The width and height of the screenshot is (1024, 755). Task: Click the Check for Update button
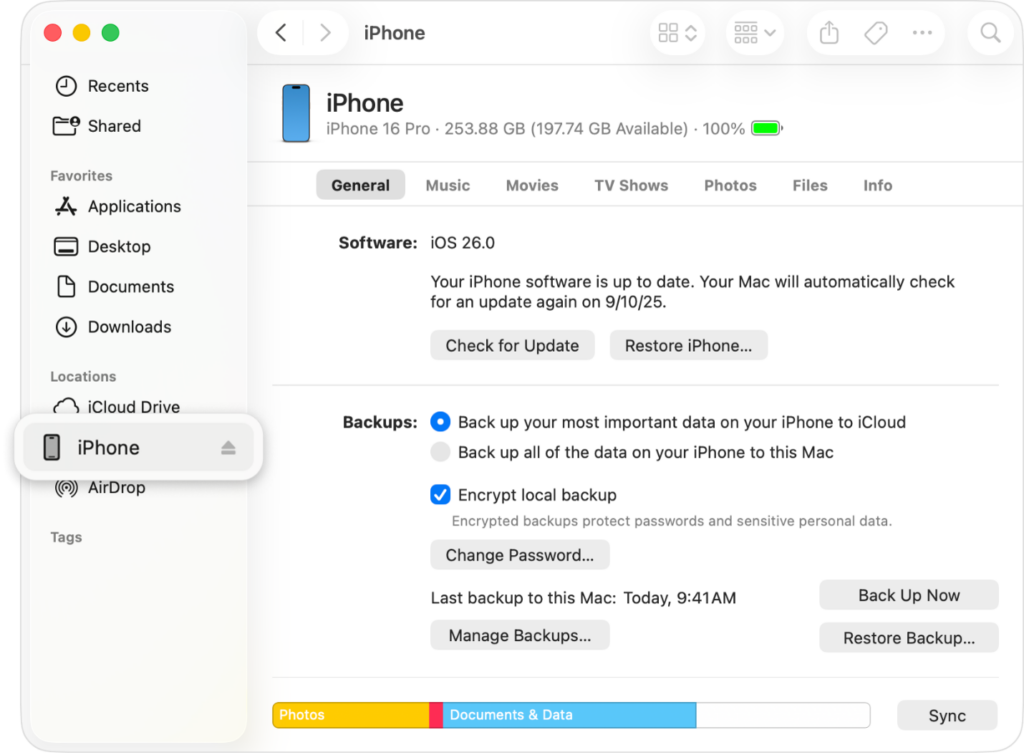click(x=513, y=345)
